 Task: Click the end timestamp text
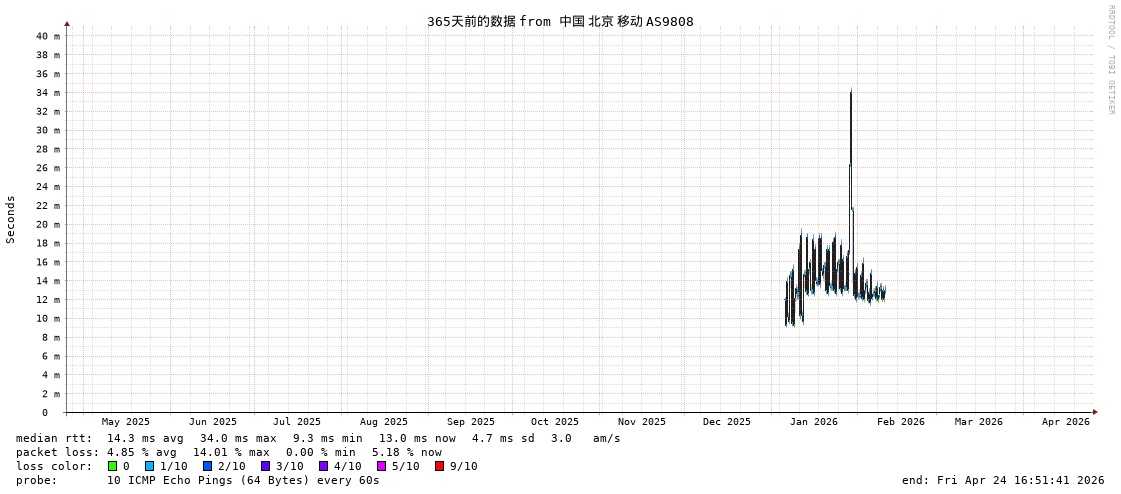tap(1002, 480)
